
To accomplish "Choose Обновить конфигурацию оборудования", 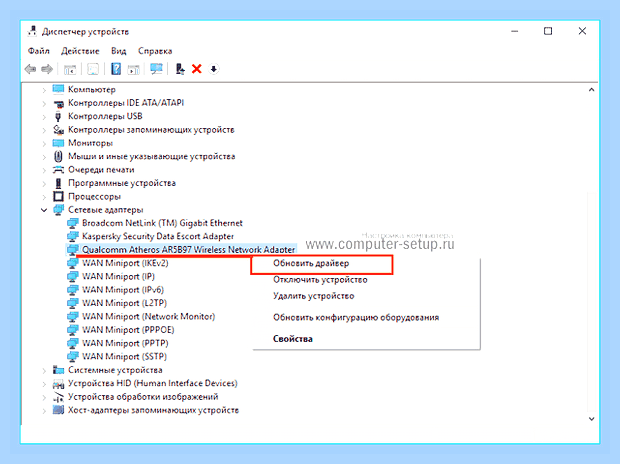I will (356, 317).
